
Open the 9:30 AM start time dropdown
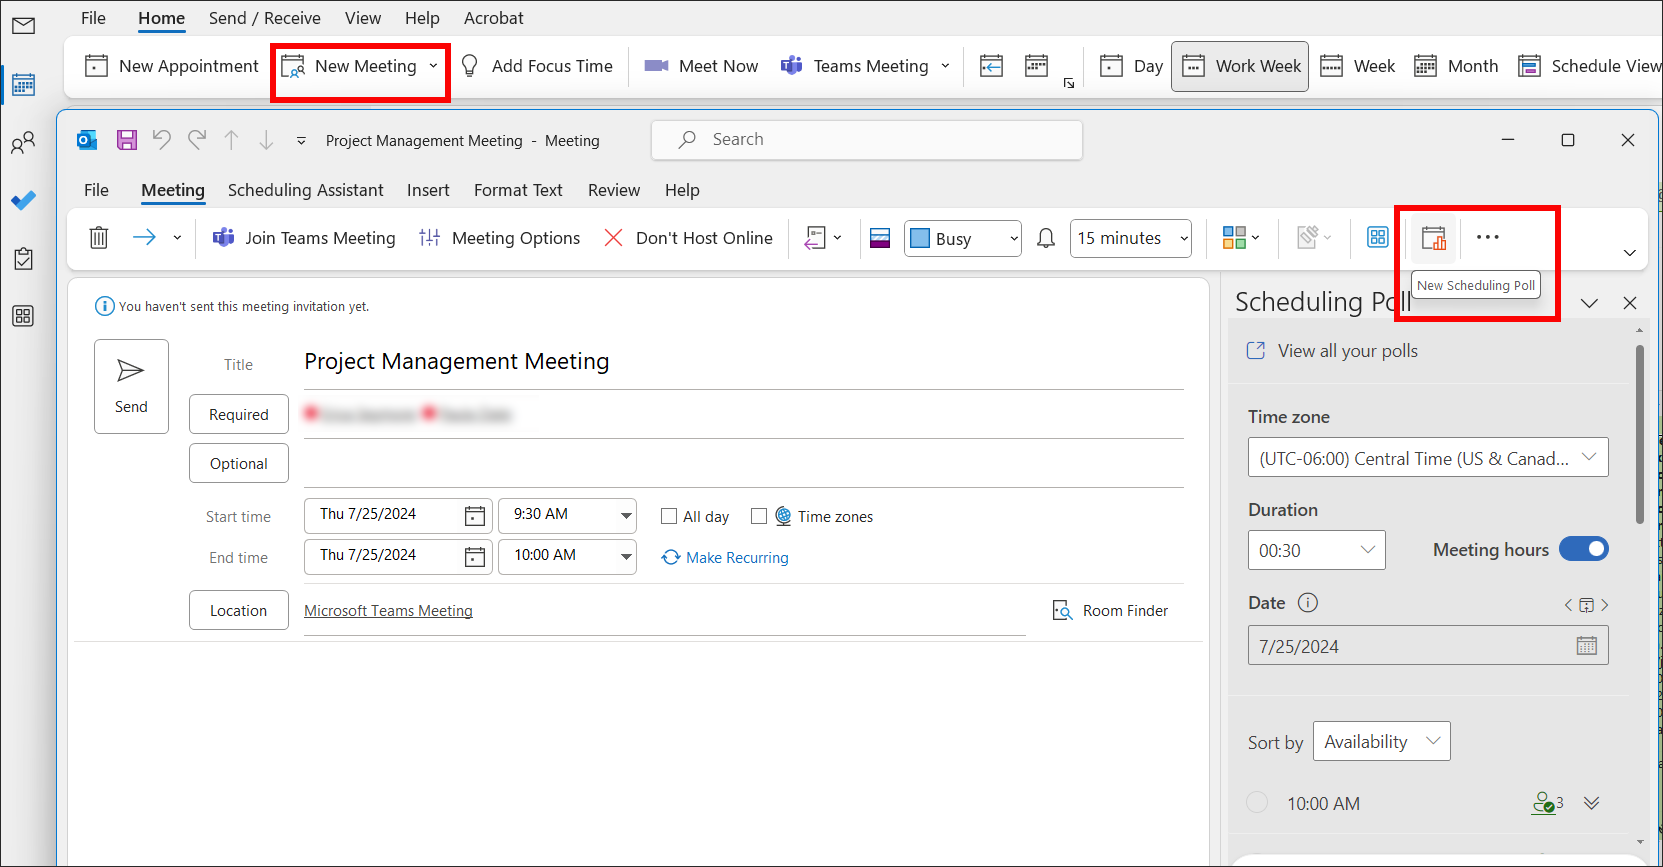click(x=626, y=516)
